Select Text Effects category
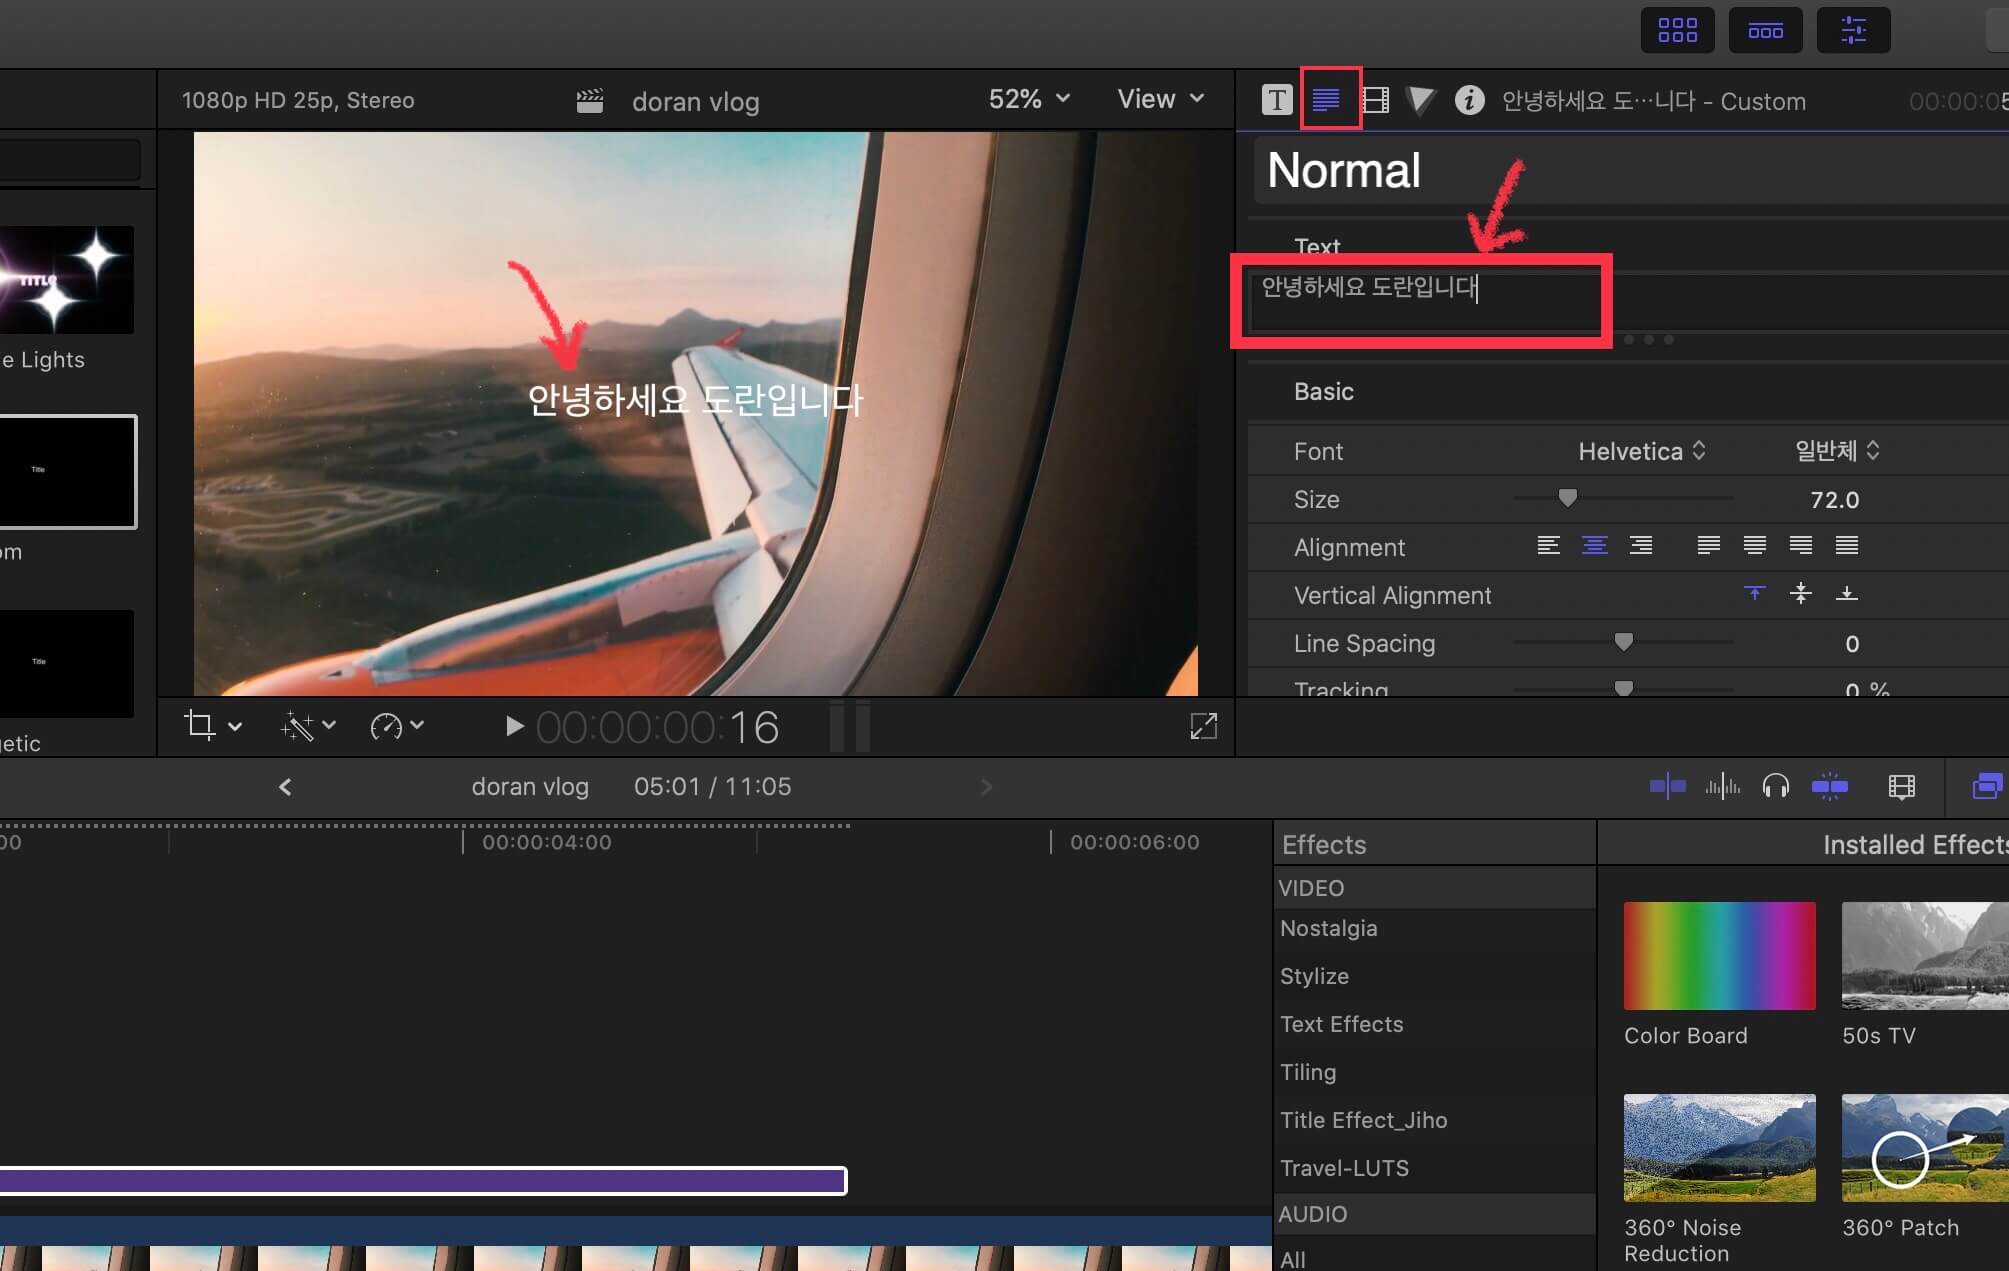 pyautogui.click(x=1341, y=1024)
